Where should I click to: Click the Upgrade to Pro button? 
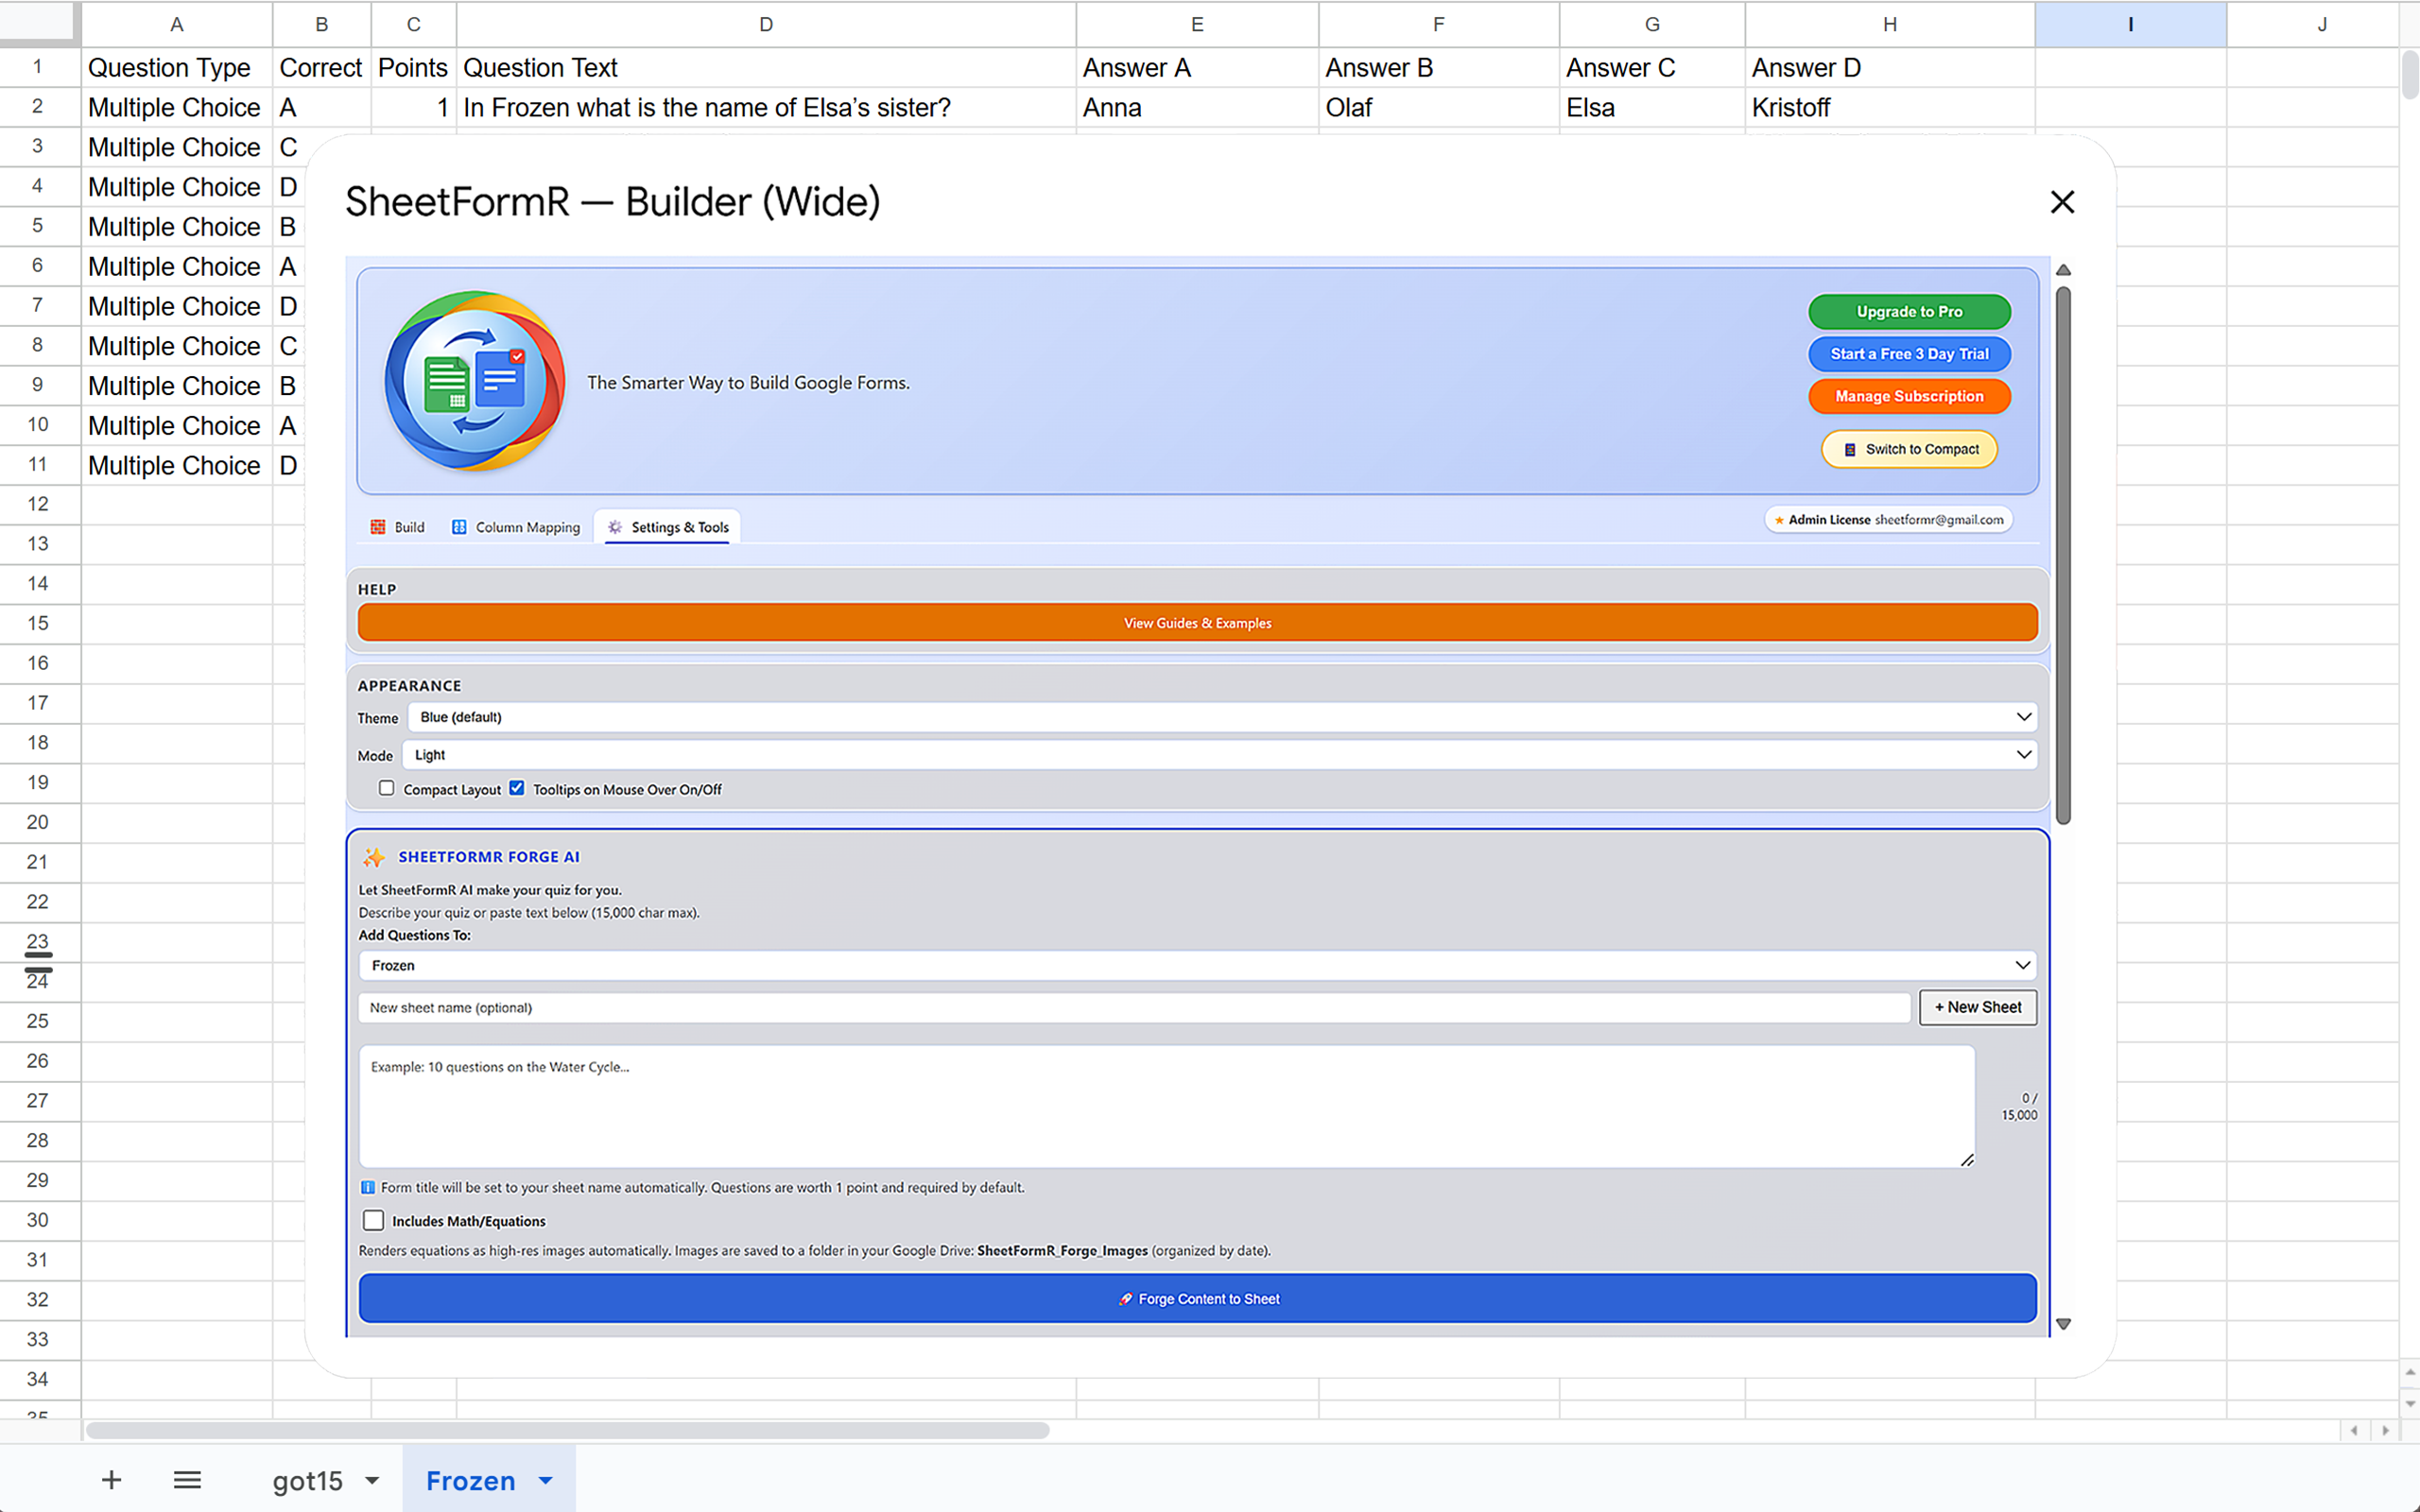coord(1908,312)
